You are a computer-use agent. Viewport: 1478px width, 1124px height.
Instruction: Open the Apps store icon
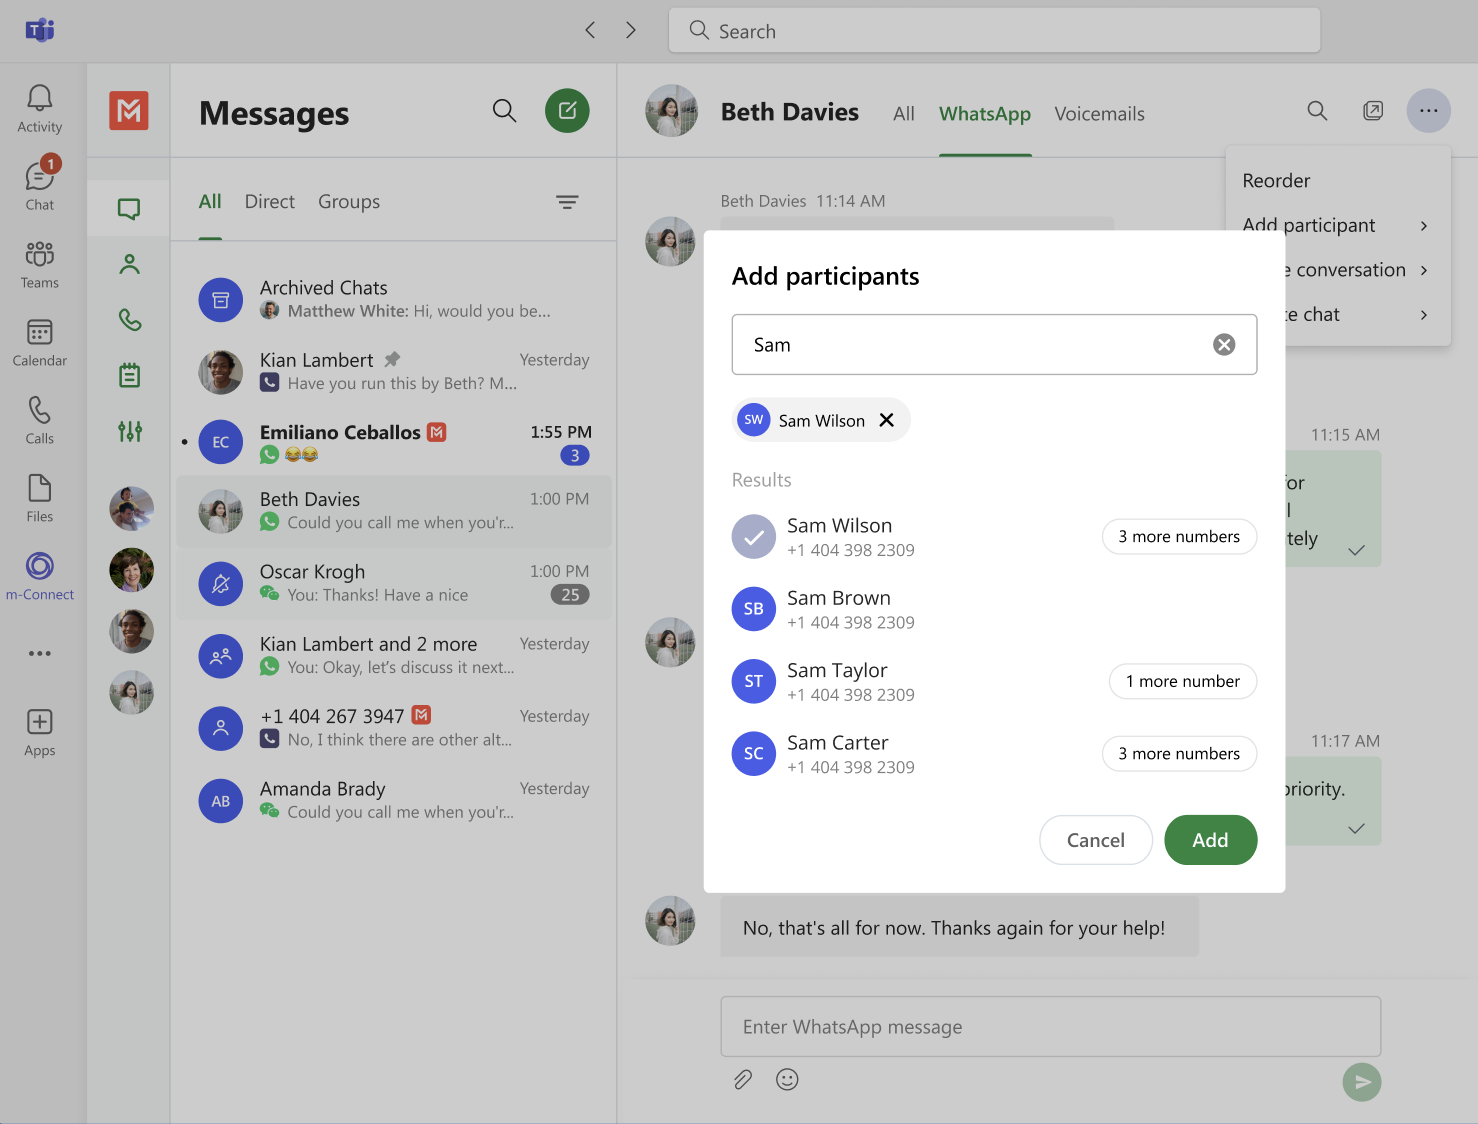click(40, 732)
